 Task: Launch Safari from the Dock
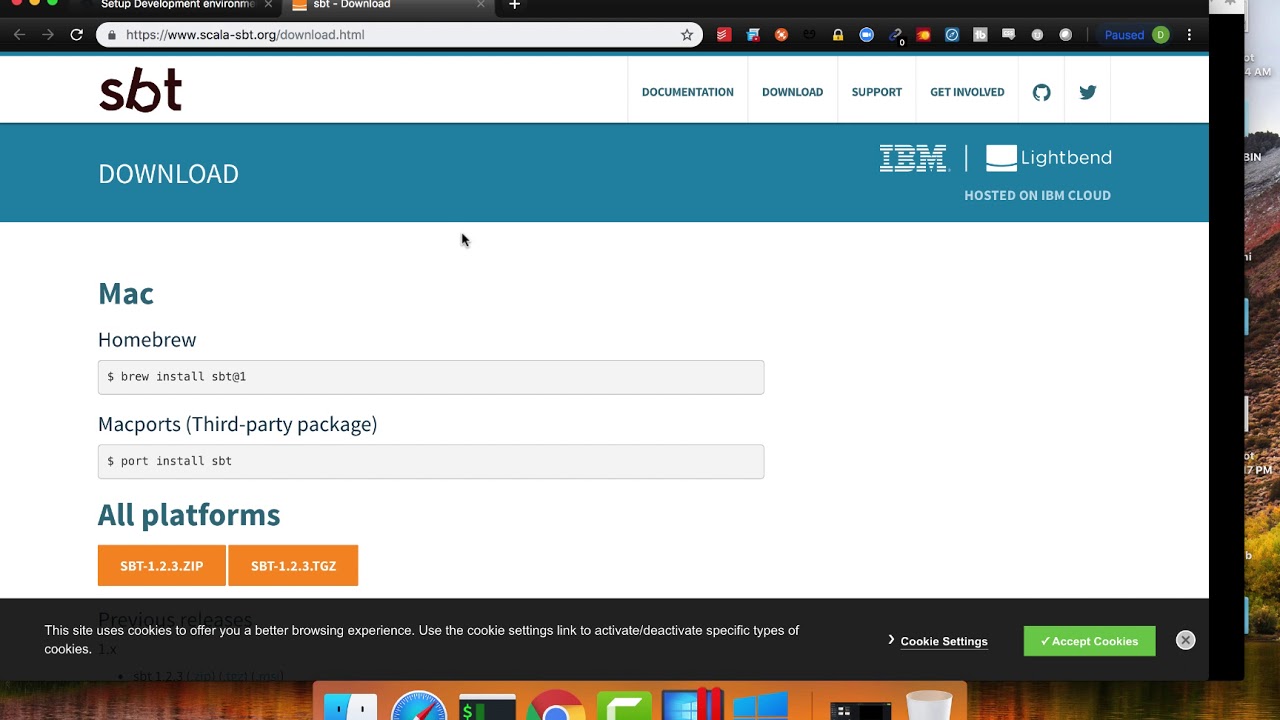pyautogui.click(x=418, y=706)
